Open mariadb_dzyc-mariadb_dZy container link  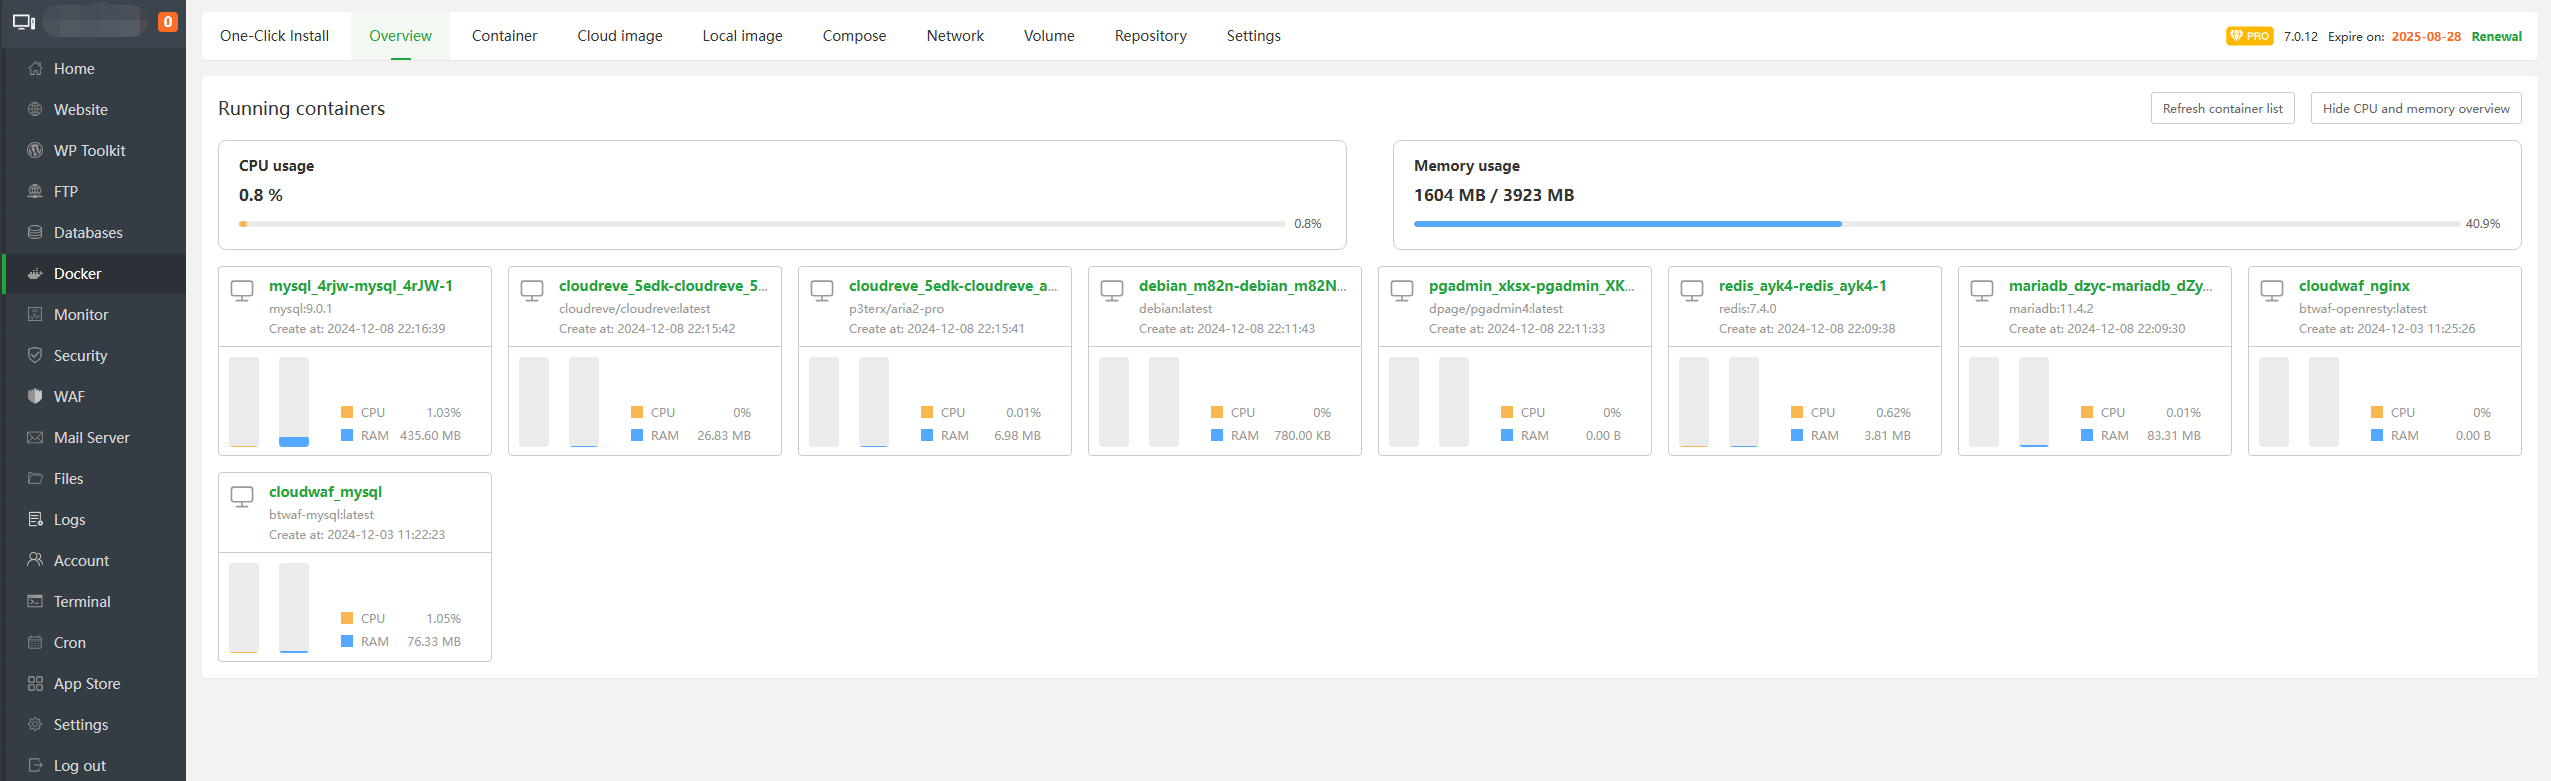click(x=2111, y=286)
